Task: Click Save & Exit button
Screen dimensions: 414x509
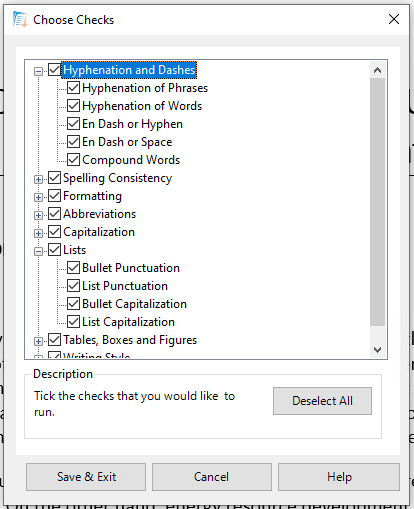Action: [x=86, y=477]
